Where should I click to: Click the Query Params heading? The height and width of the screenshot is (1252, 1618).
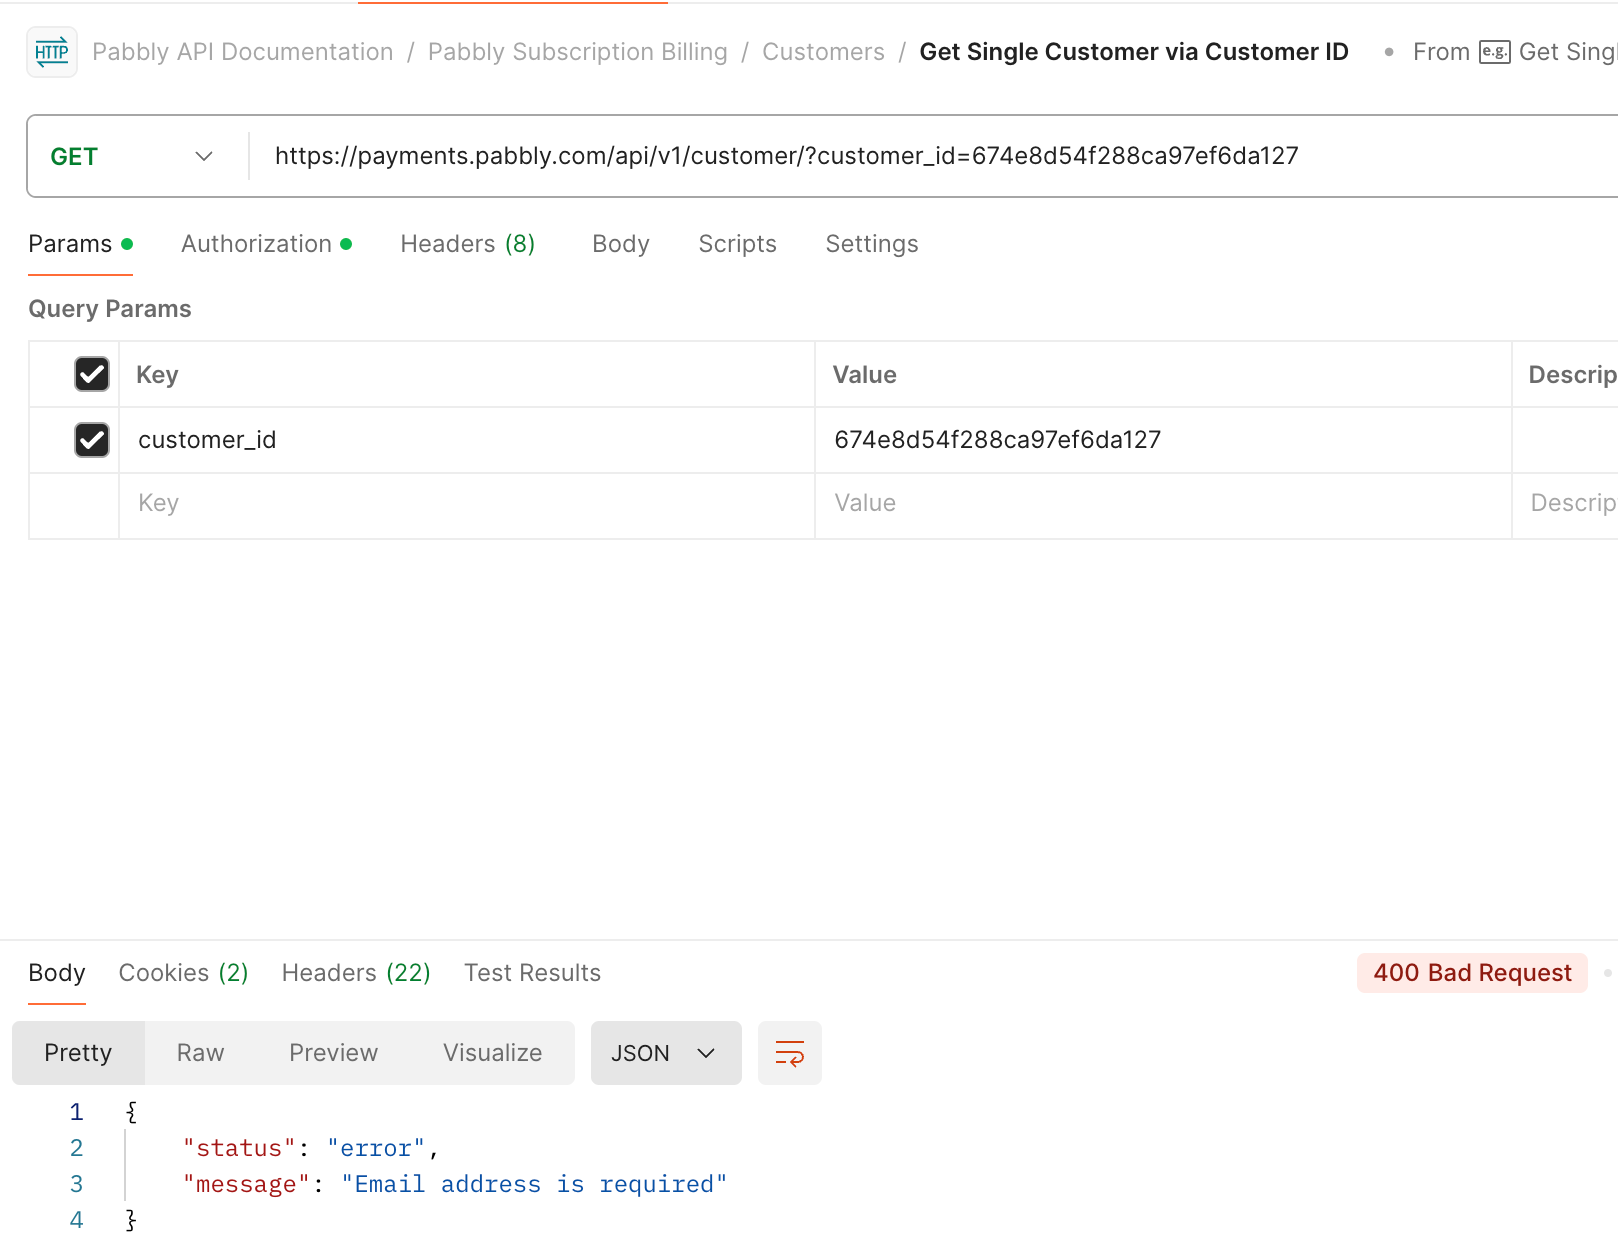coord(110,309)
